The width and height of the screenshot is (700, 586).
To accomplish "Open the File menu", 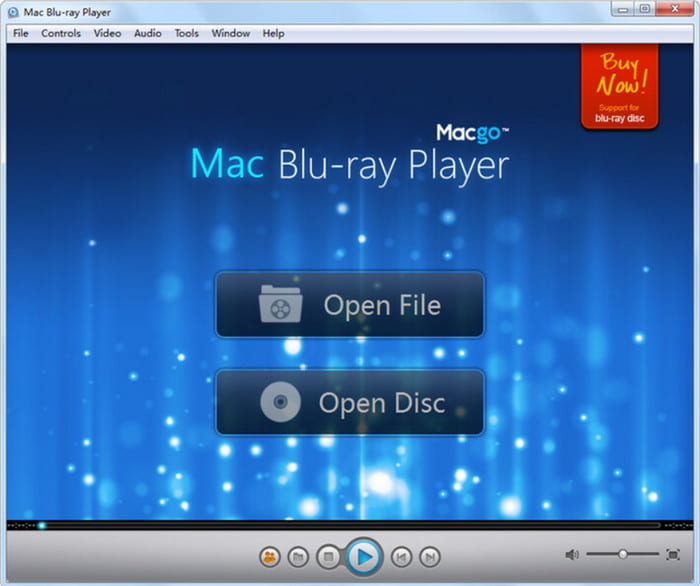I will click(x=21, y=33).
